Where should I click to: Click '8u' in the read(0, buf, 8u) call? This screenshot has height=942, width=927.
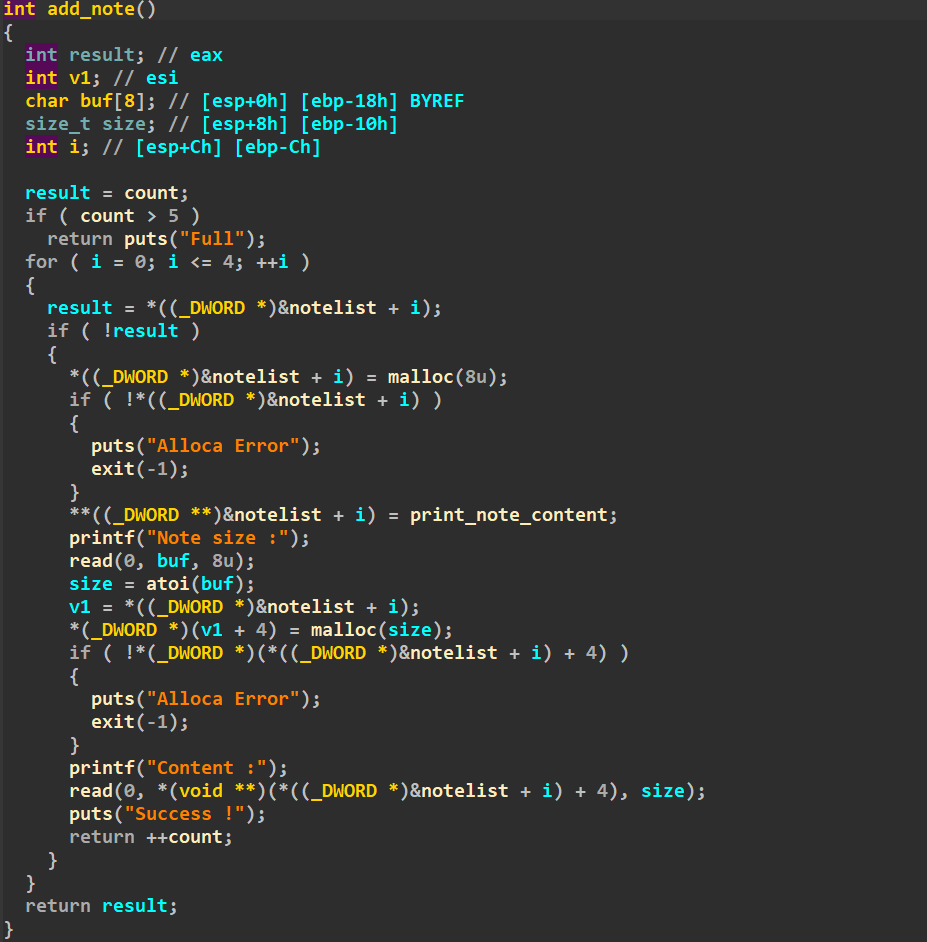click(x=223, y=561)
